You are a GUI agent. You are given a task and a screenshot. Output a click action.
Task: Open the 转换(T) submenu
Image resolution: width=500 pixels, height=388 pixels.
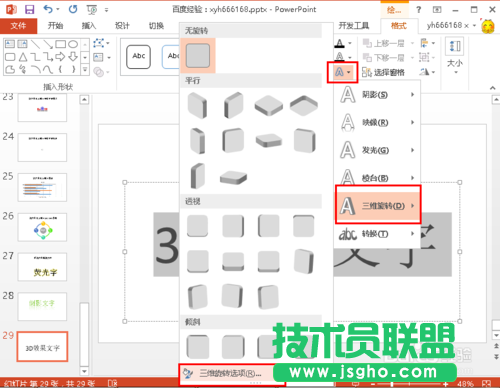coord(377,234)
